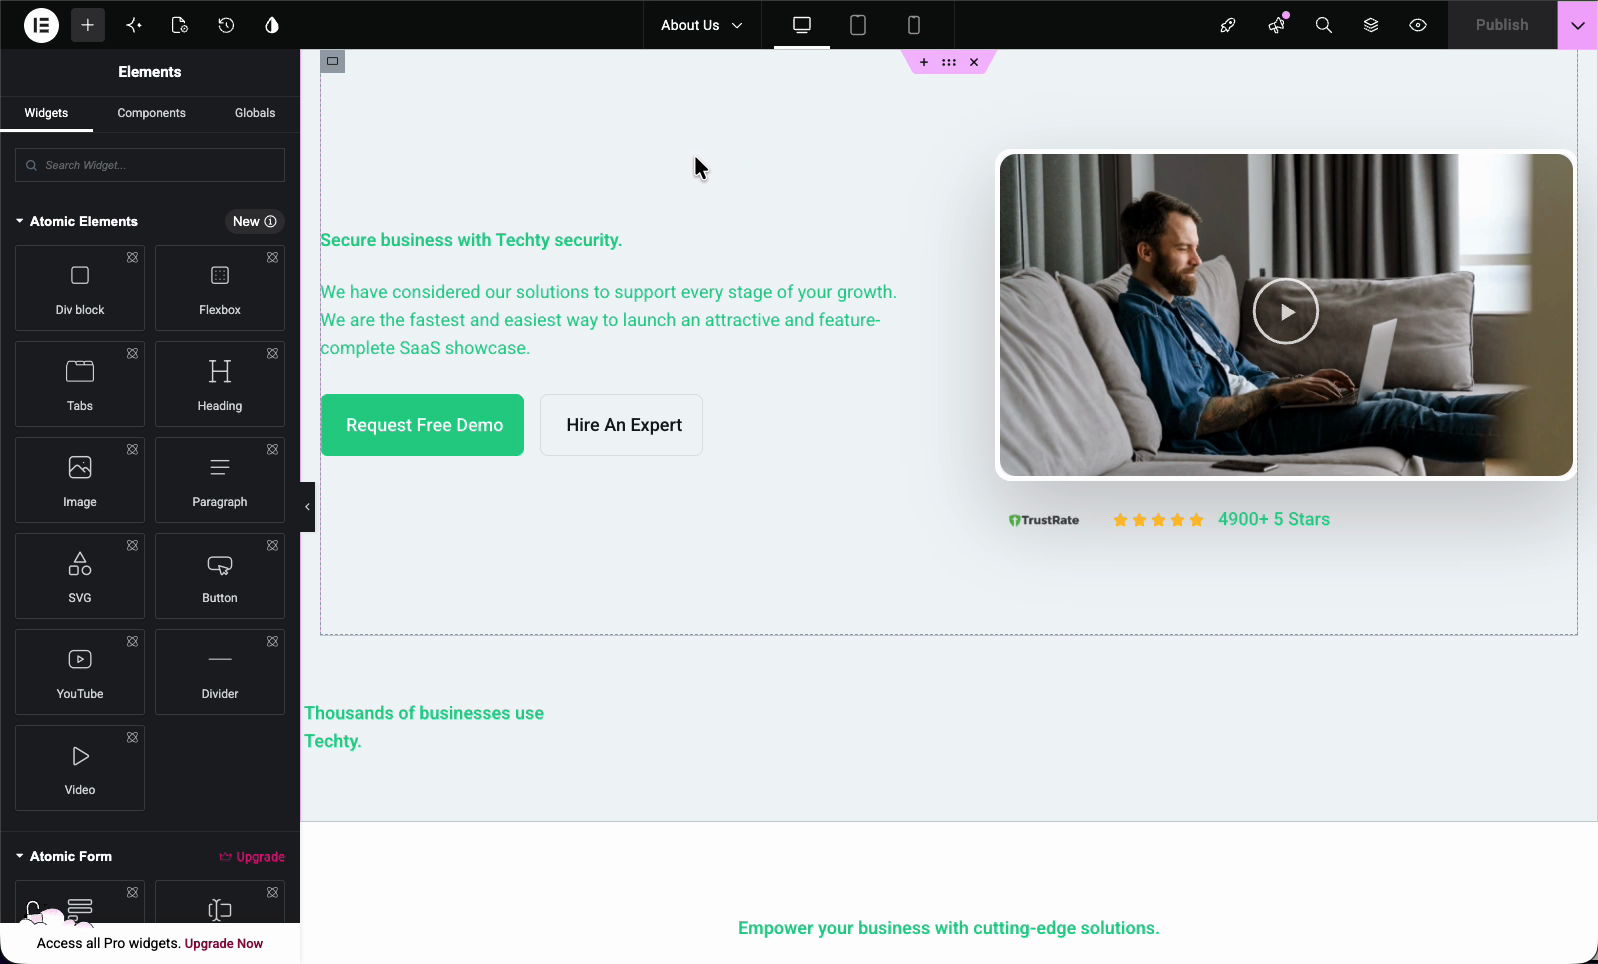Screen dimensions: 1598x964
Task: Select the Div block widget
Action: click(80, 288)
